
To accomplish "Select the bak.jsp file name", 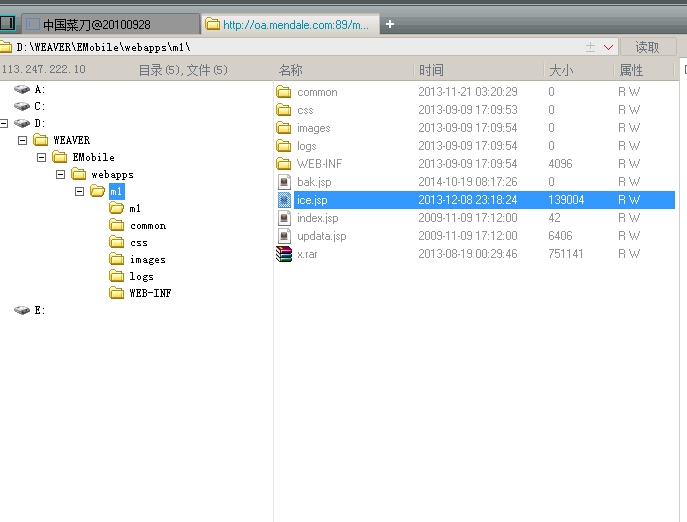I will pos(314,182).
